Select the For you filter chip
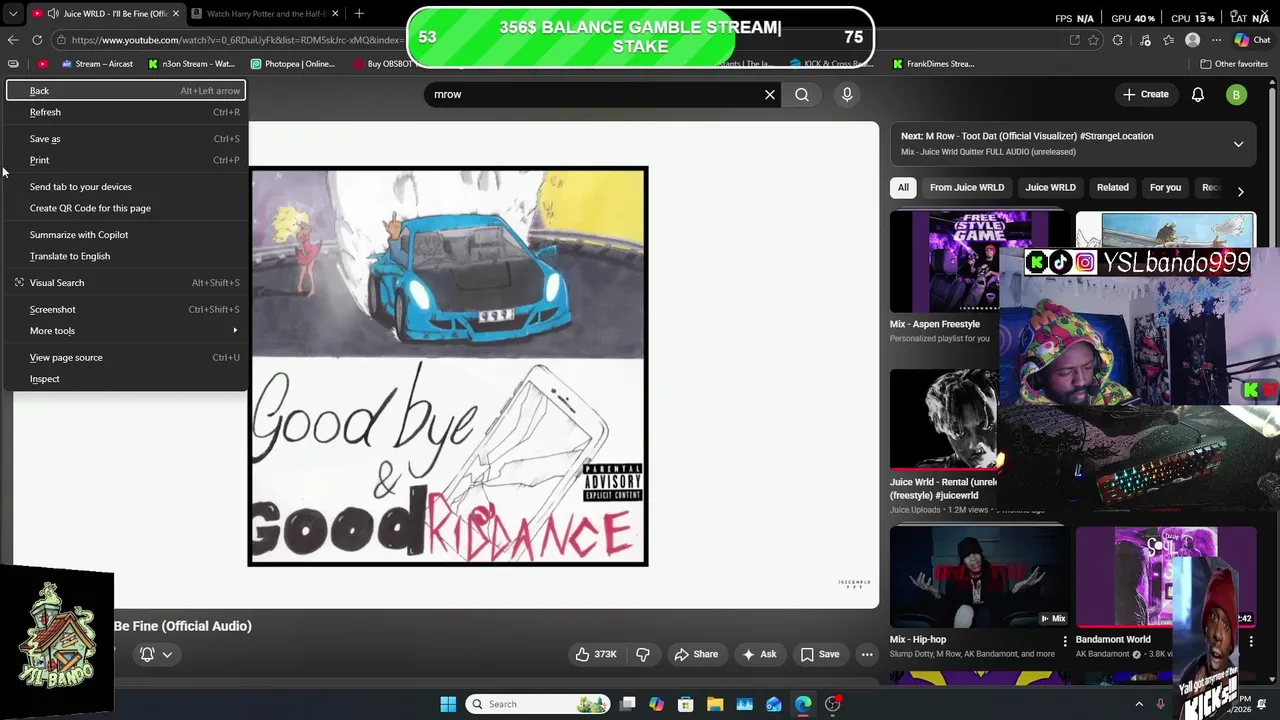This screenshot has width=1280, height=720. 1166,188
